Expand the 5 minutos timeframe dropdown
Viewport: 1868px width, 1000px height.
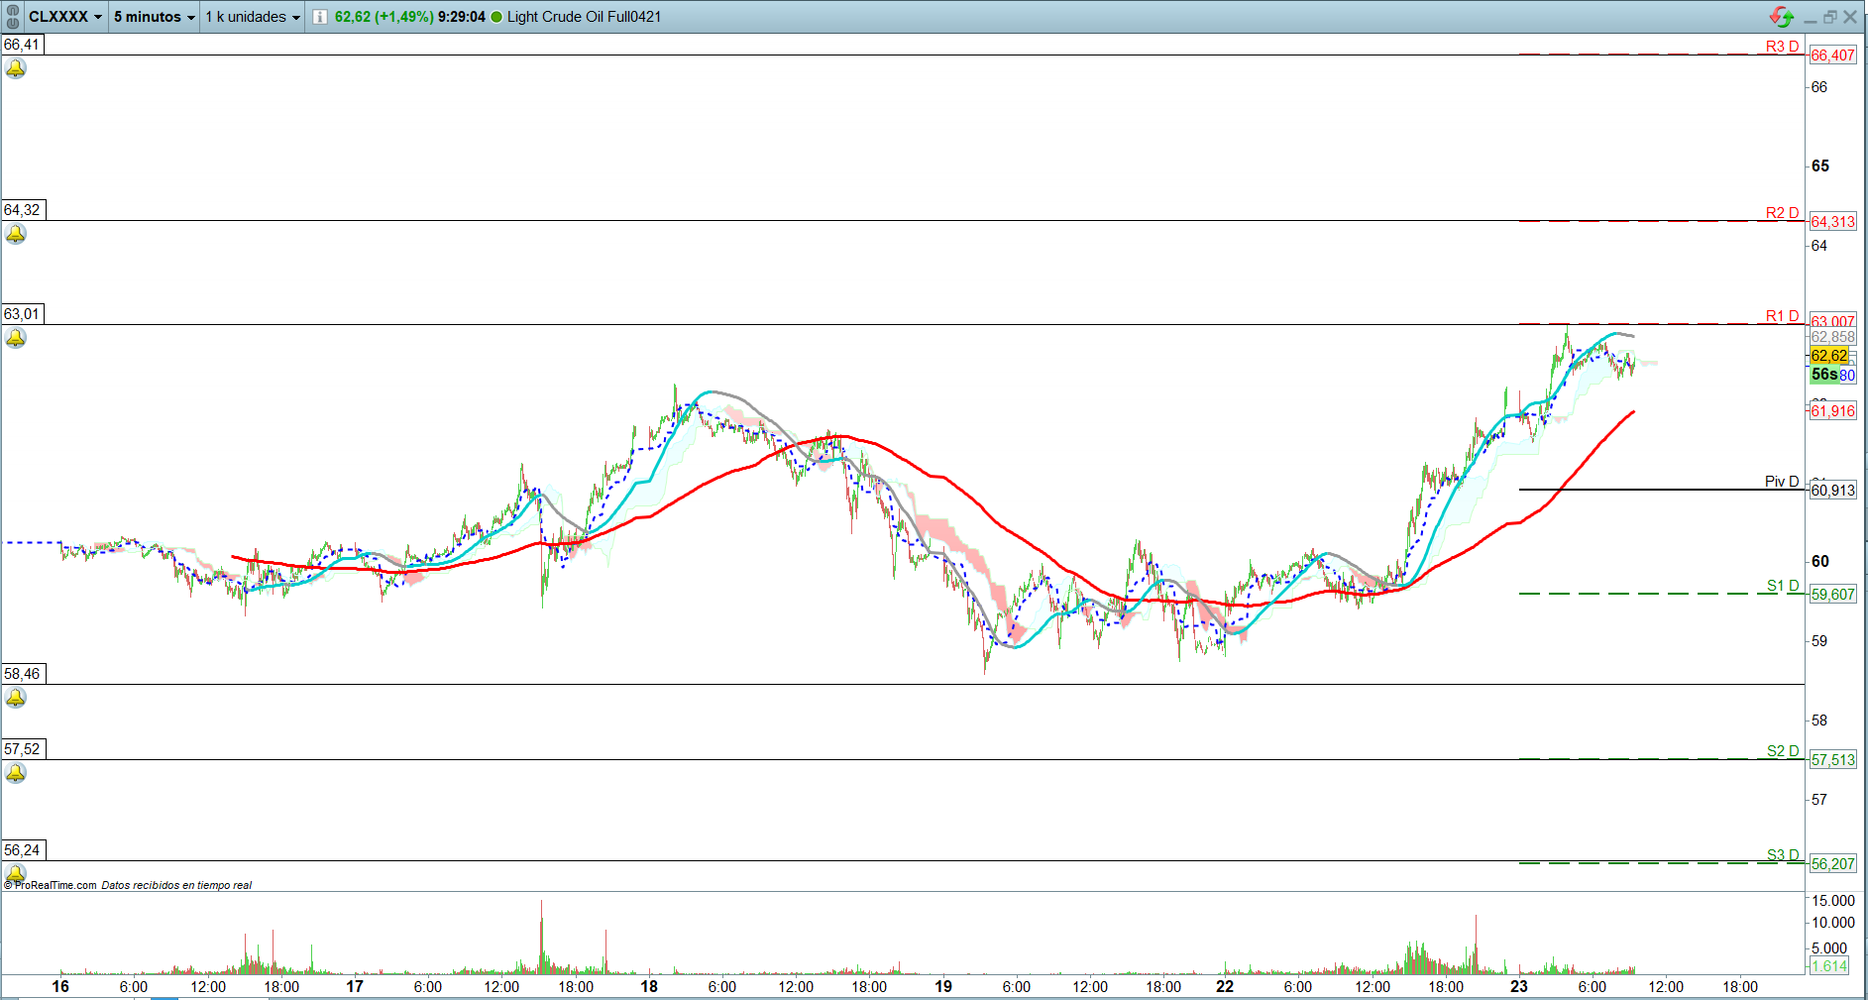click(154, 17)
